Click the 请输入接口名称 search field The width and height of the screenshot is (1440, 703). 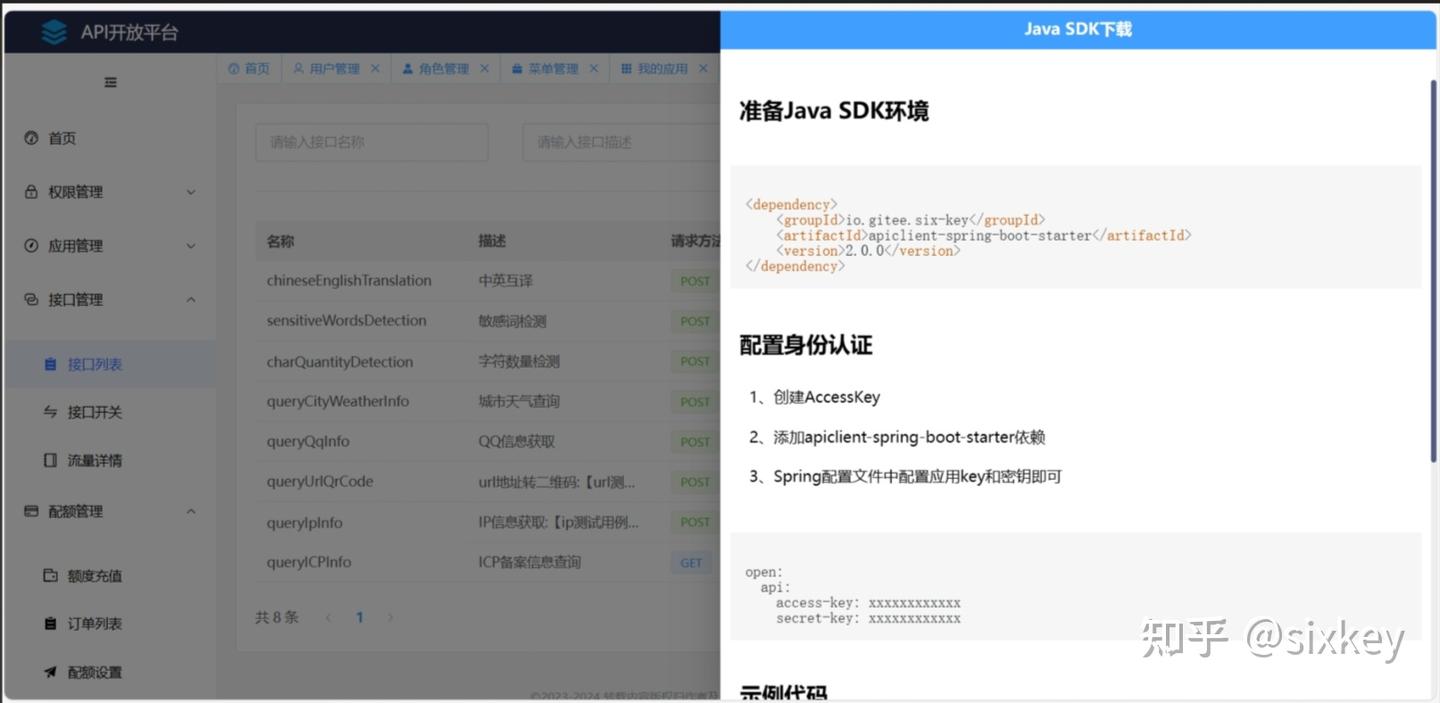[371, 142]
